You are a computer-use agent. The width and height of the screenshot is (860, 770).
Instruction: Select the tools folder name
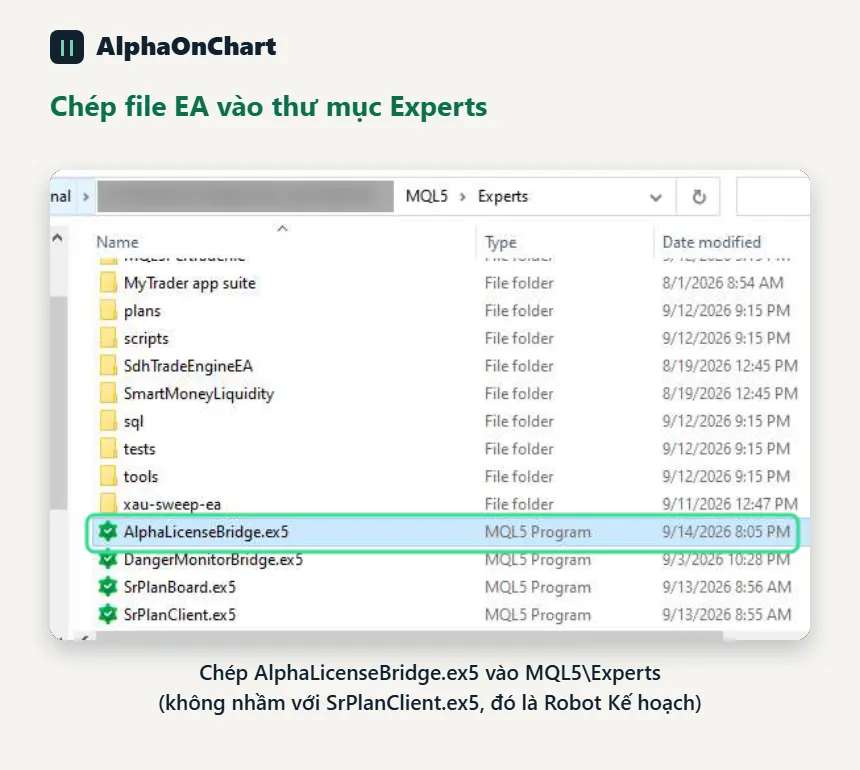tap(140, 477)
